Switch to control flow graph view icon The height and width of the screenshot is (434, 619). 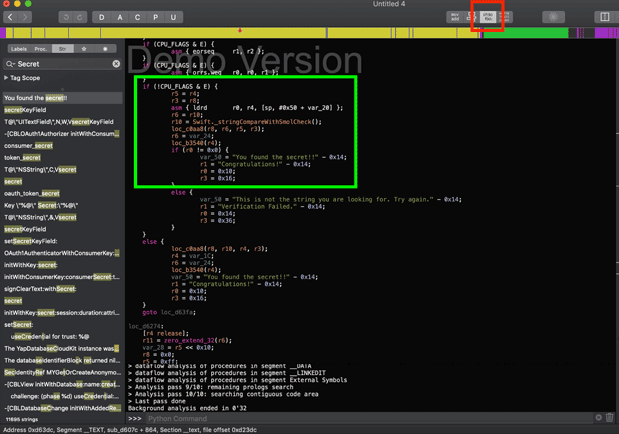[471, 17]
